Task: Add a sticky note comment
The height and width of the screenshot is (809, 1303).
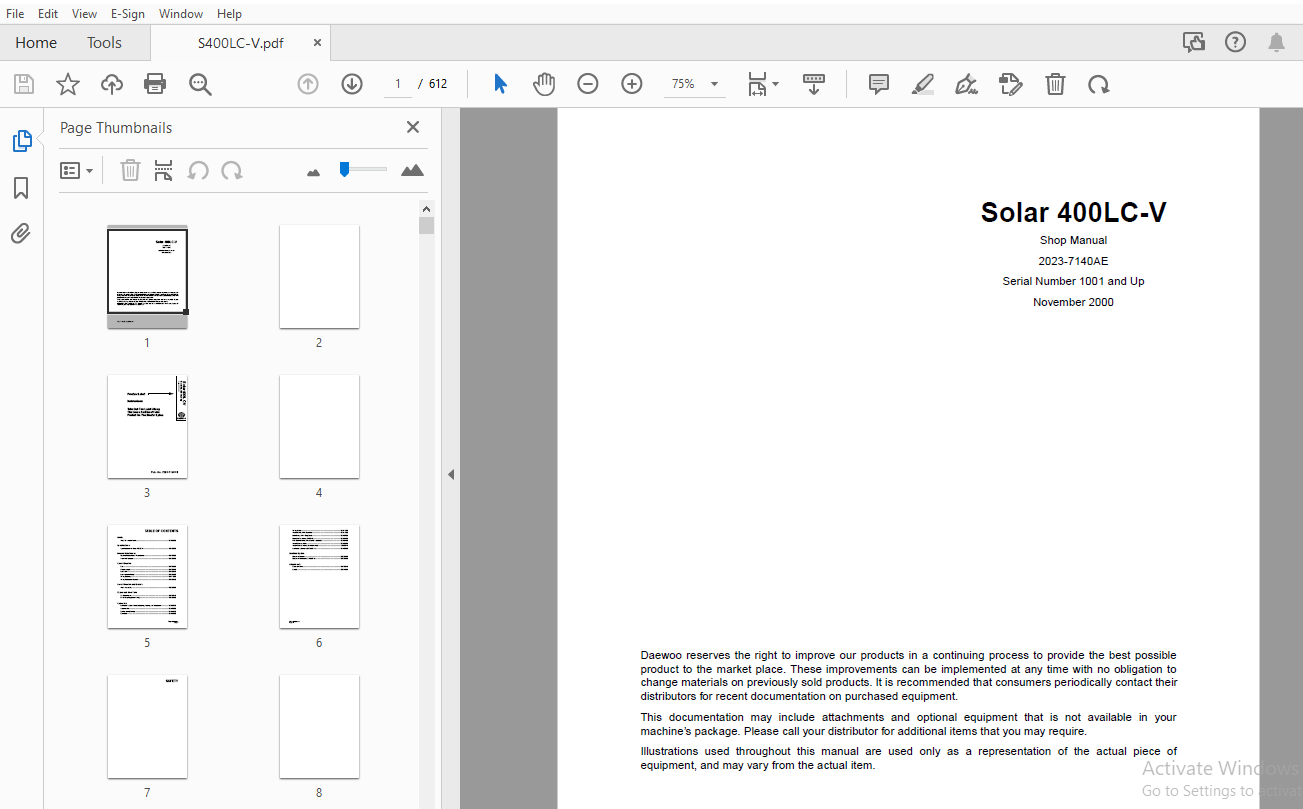Action: point(879,84)
